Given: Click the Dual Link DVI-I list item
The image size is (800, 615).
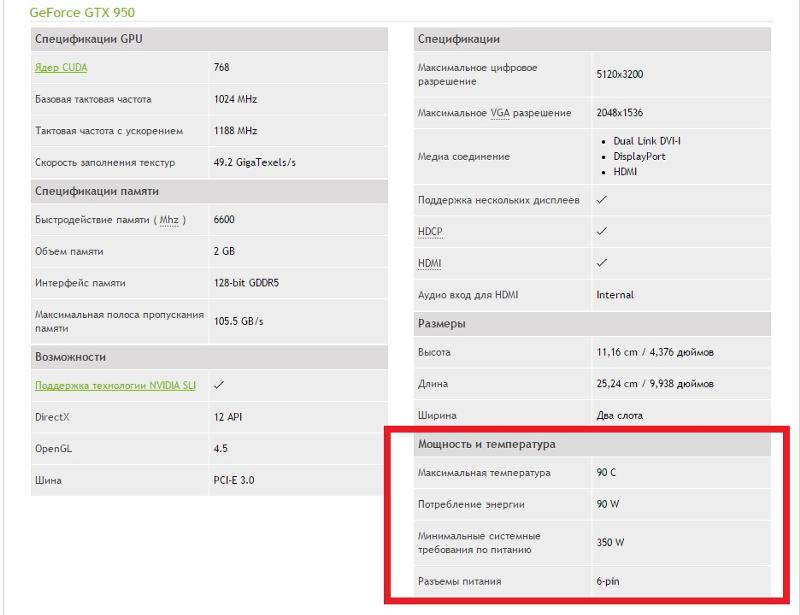Looking at the screenshot, I should point(646,141).
